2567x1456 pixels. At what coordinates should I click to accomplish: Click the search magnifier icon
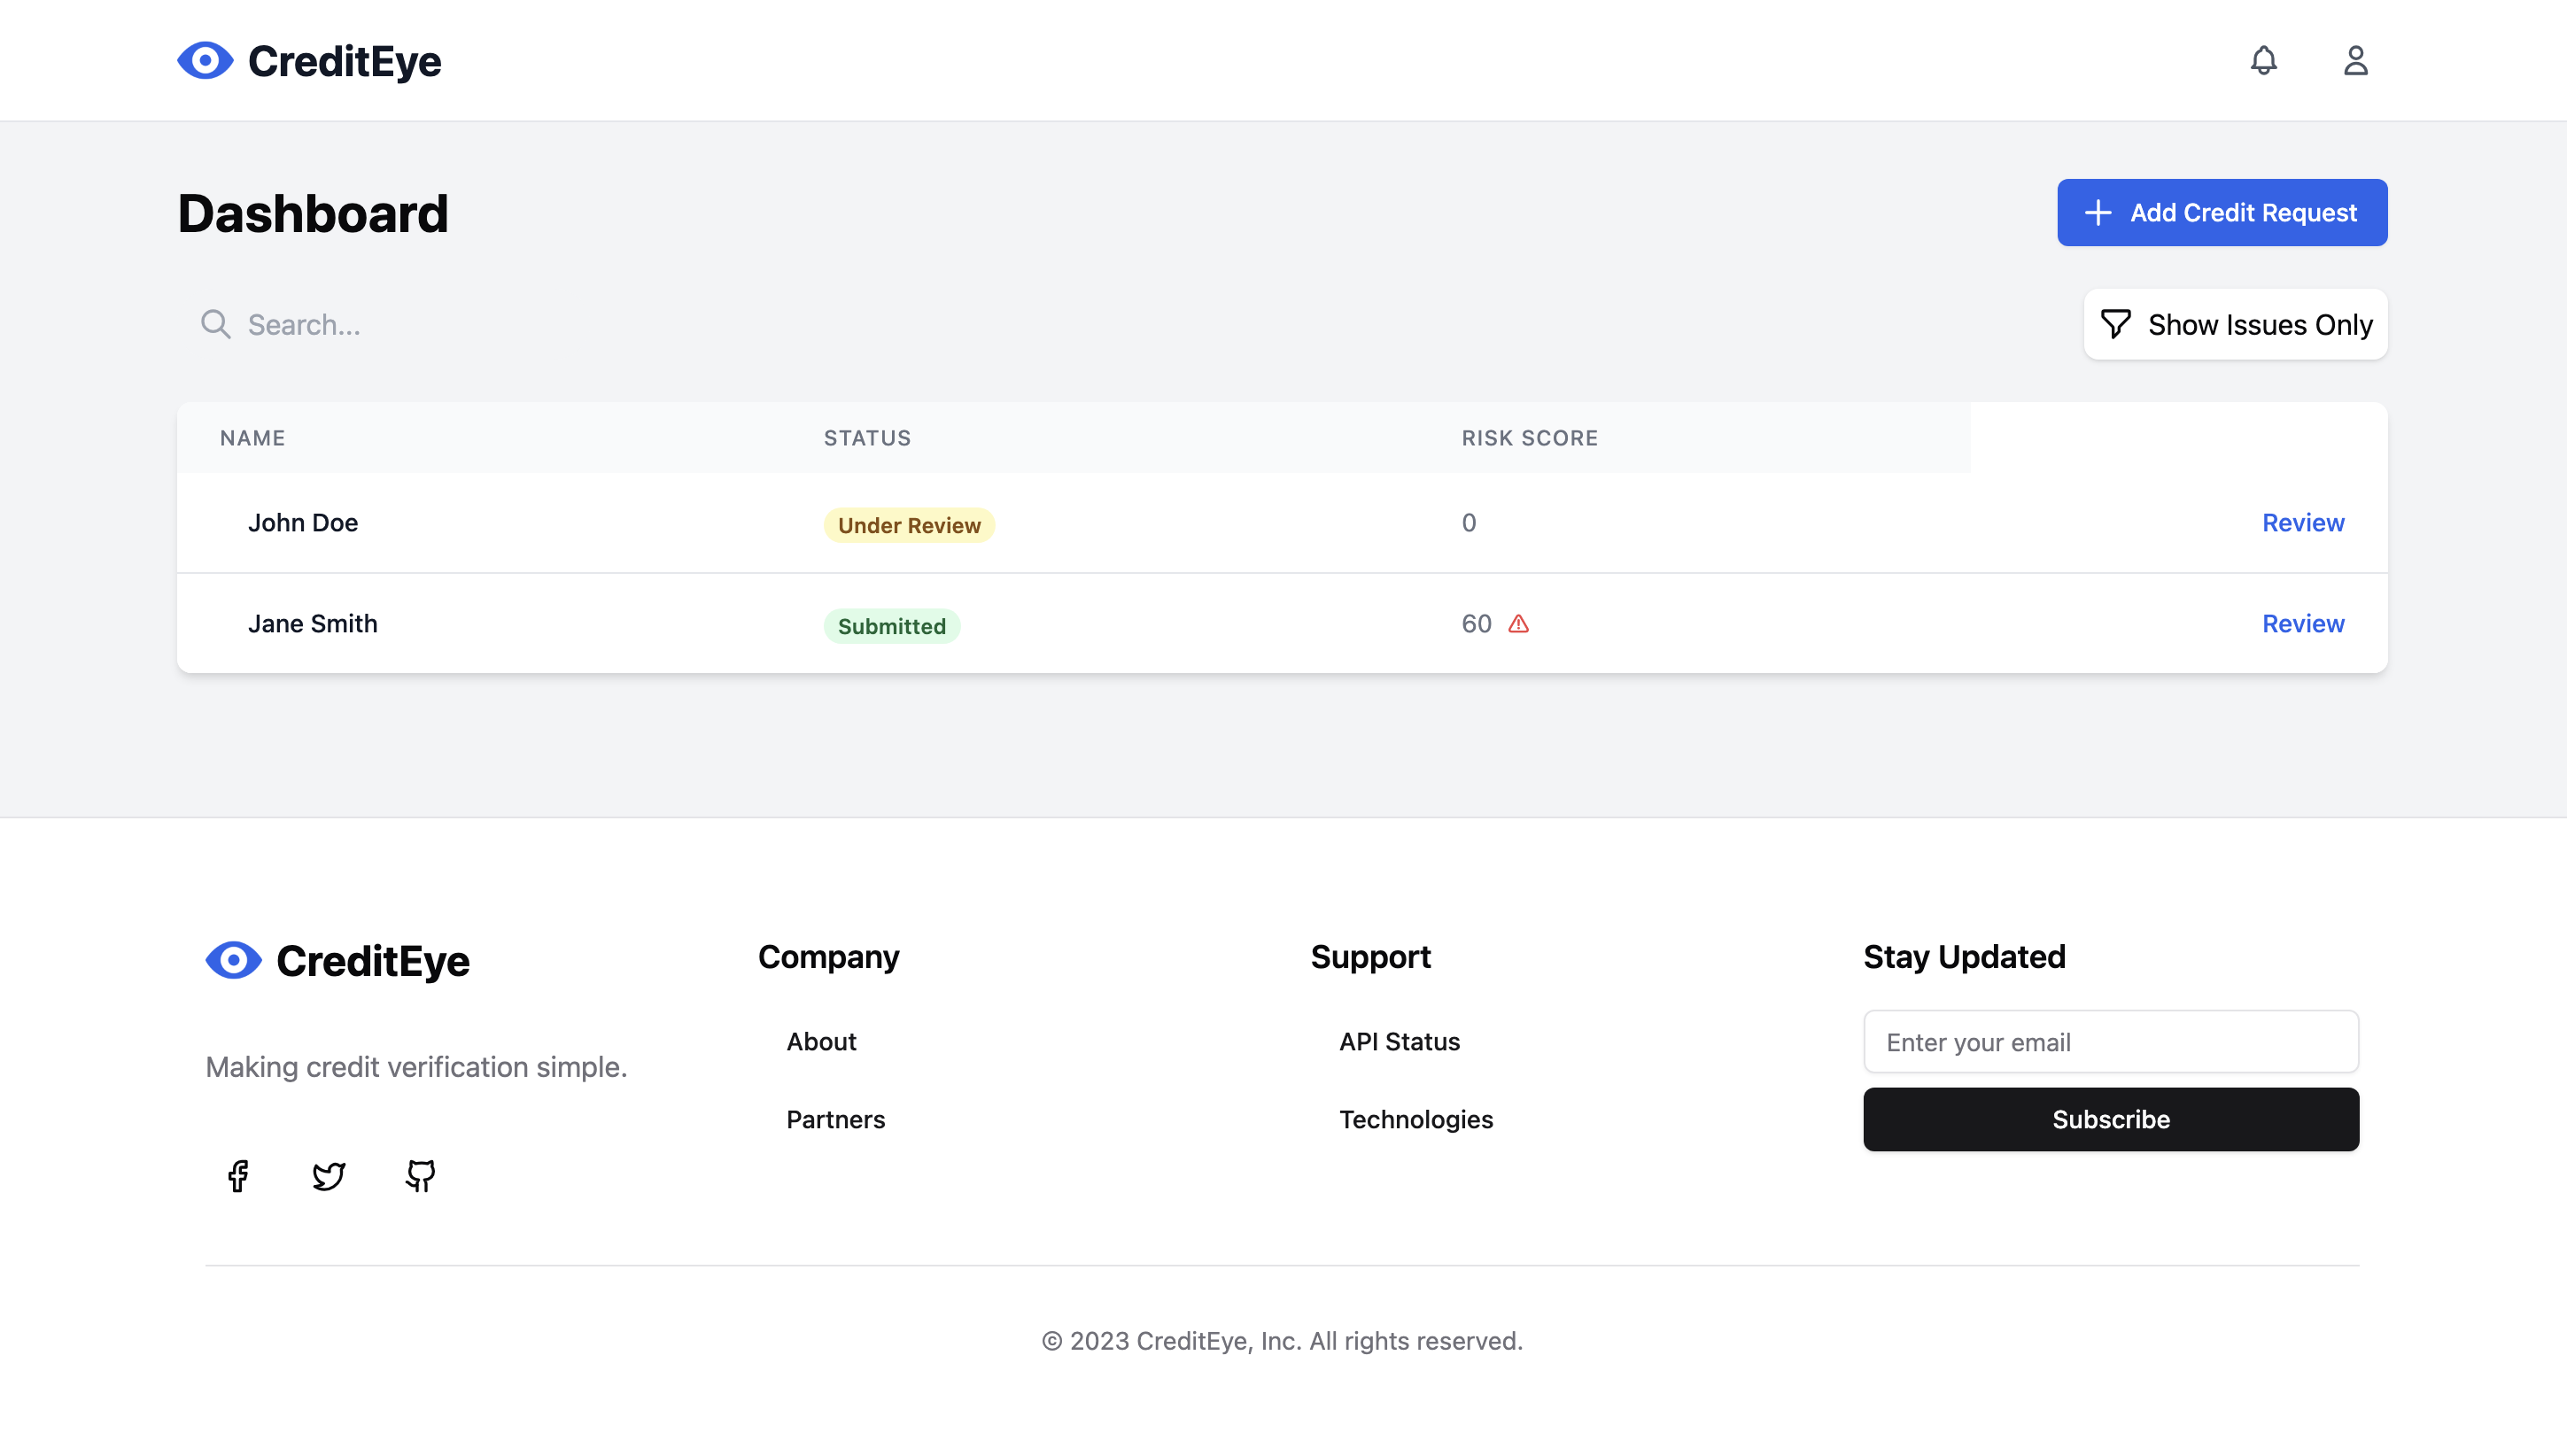pos(215,324)
